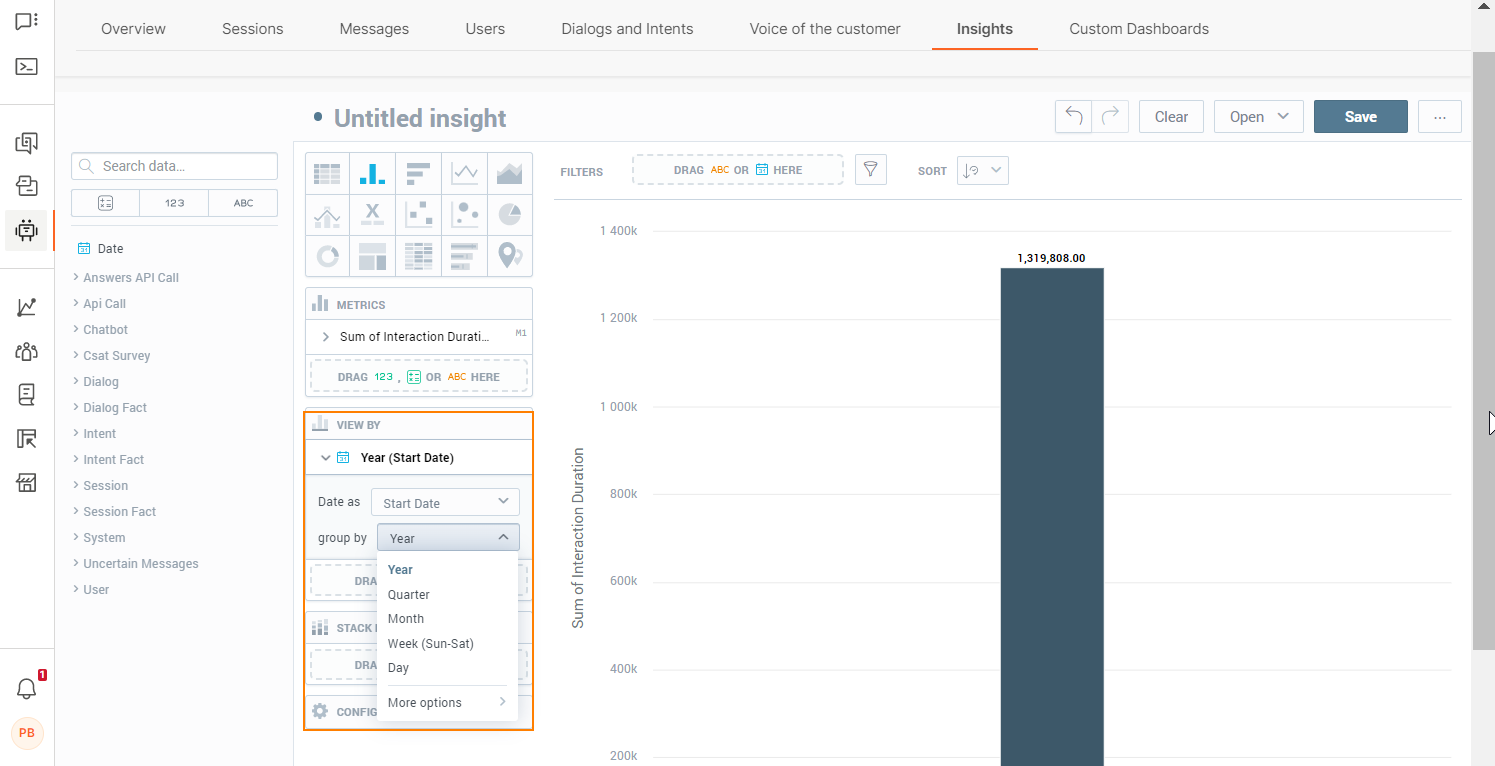Switch to the Overview tab

pyautogui.click(x=133, y=29)
